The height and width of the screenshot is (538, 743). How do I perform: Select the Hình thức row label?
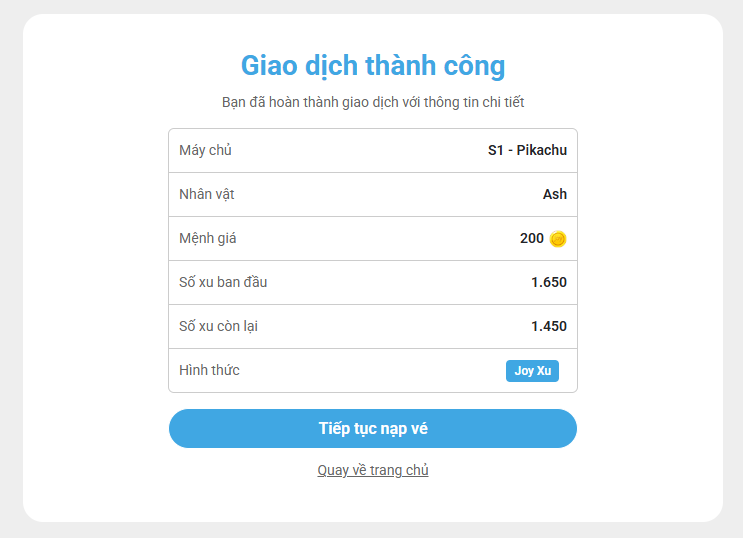coord(209,370)
